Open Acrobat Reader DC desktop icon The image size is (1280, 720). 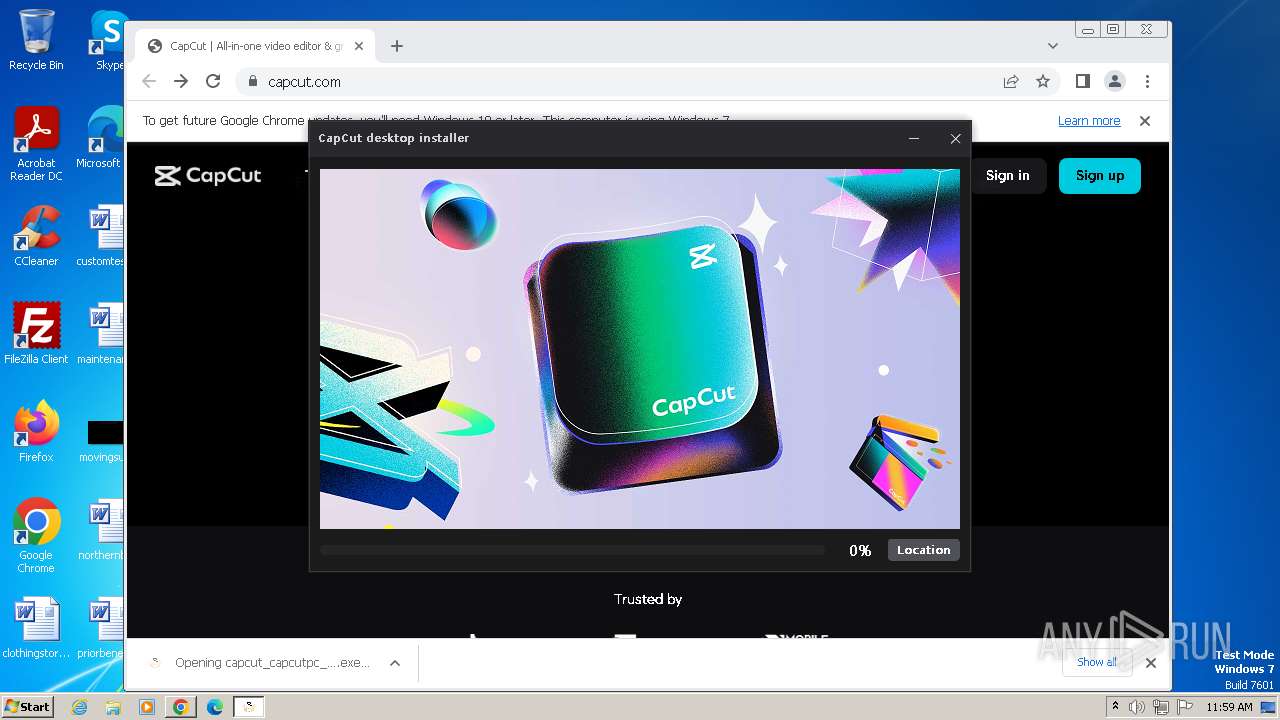36,145
